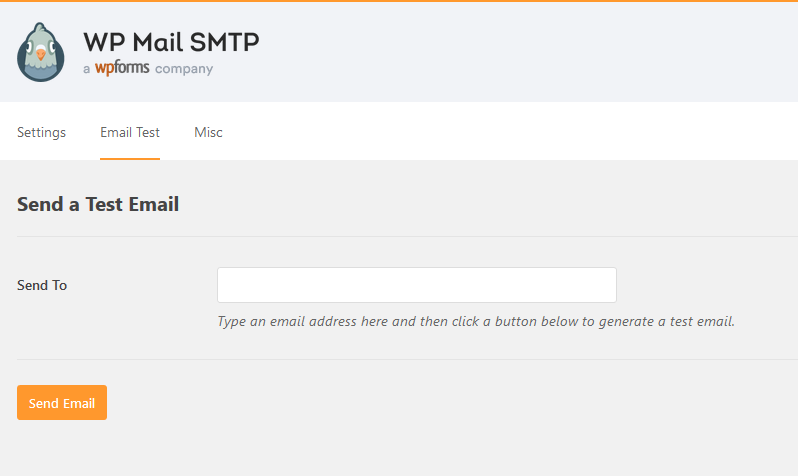The width and height of the screenshot is (798, 476).
Task: Select the Send a Test Email heading
Action: pyautogui.click(x=98, y=204)
